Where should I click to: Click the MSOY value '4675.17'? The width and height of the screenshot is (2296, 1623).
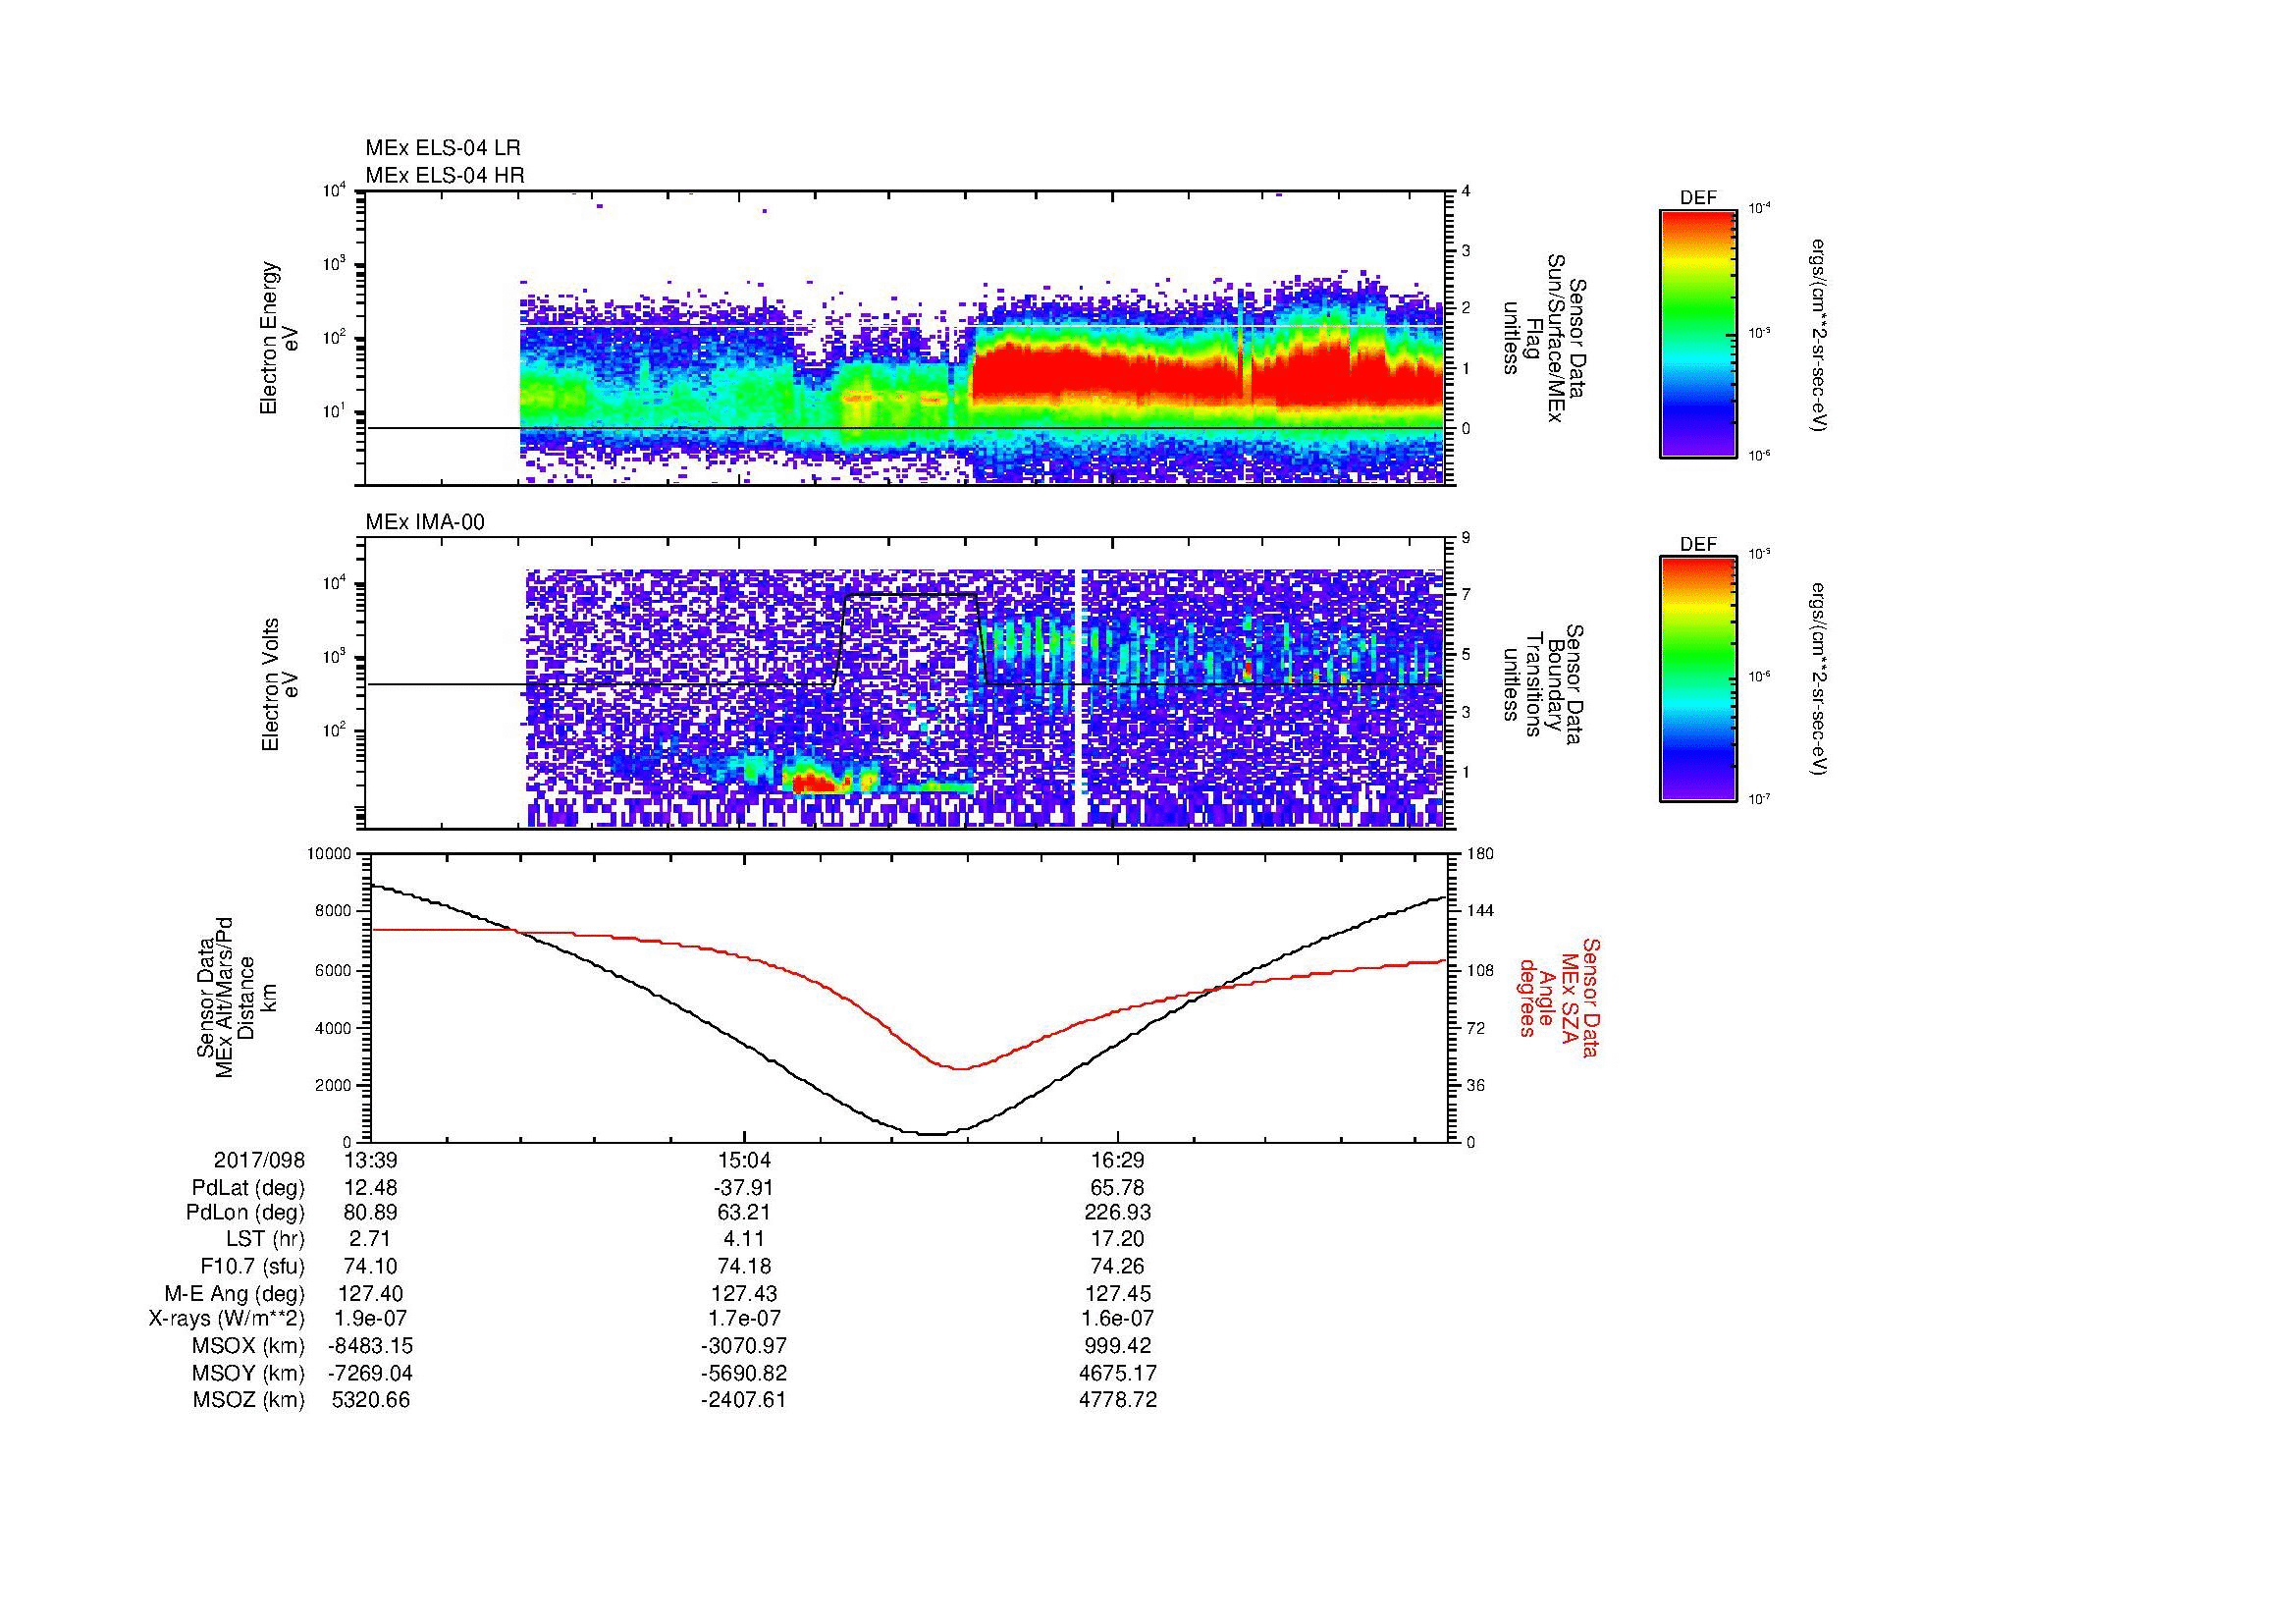coord(1118,1373)
